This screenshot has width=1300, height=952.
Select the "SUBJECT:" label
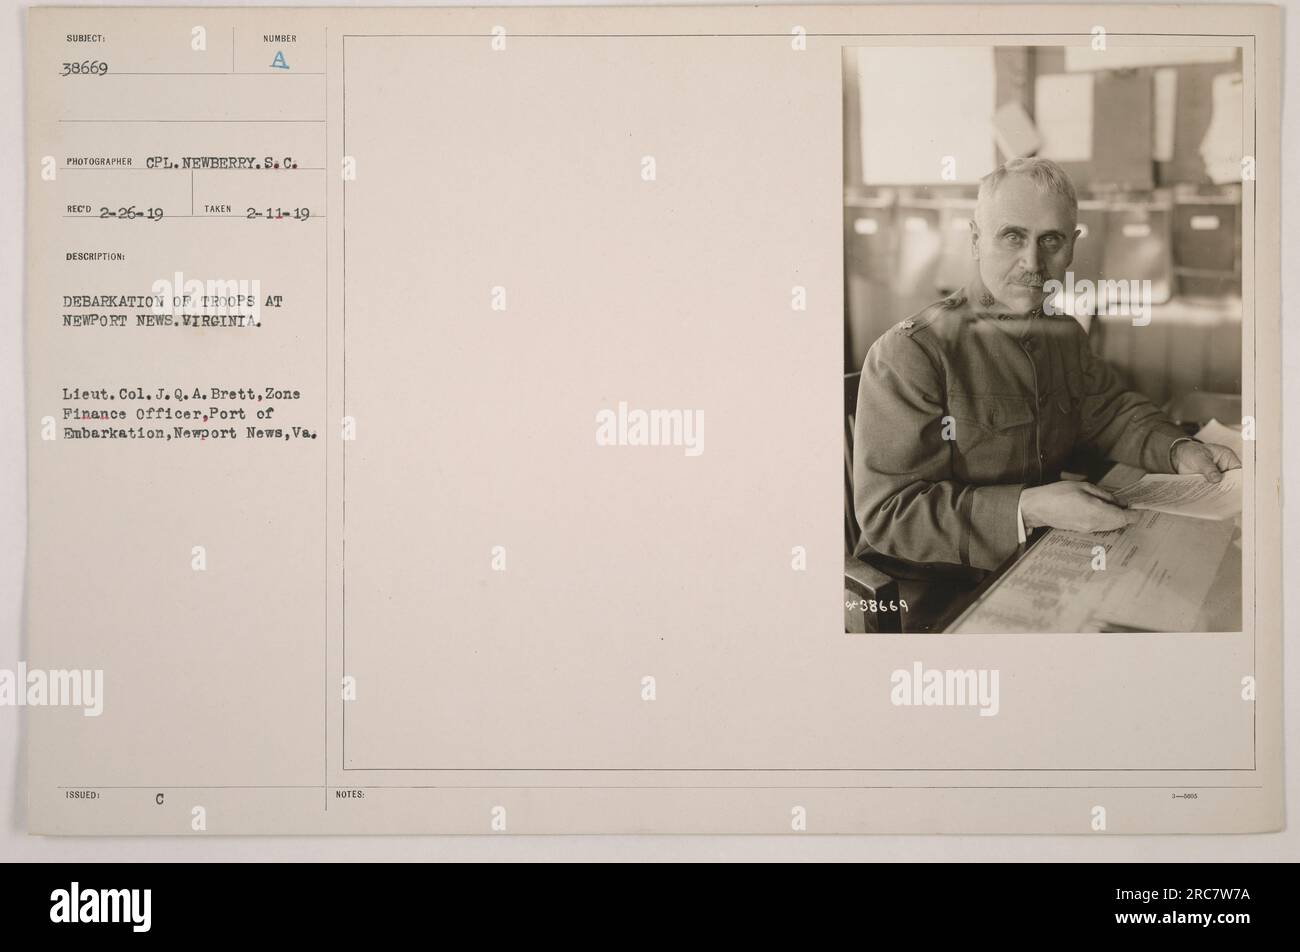tap(85, 39)
